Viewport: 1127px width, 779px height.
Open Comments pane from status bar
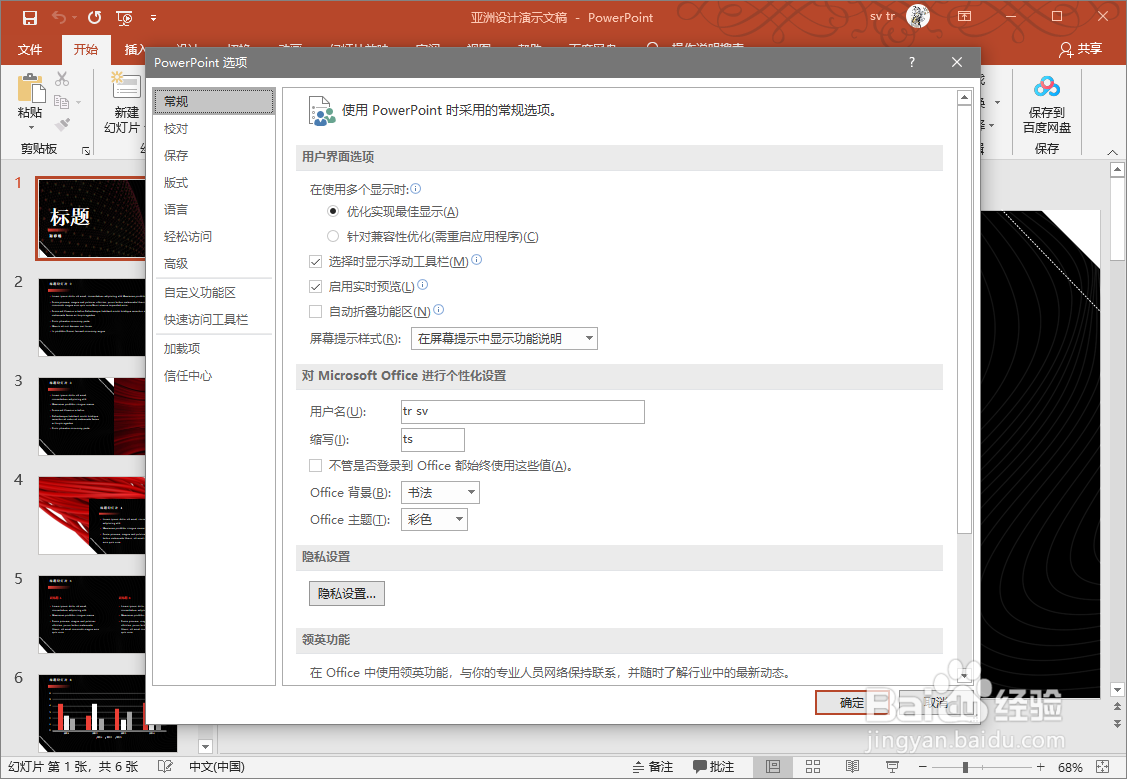(713, 767)
